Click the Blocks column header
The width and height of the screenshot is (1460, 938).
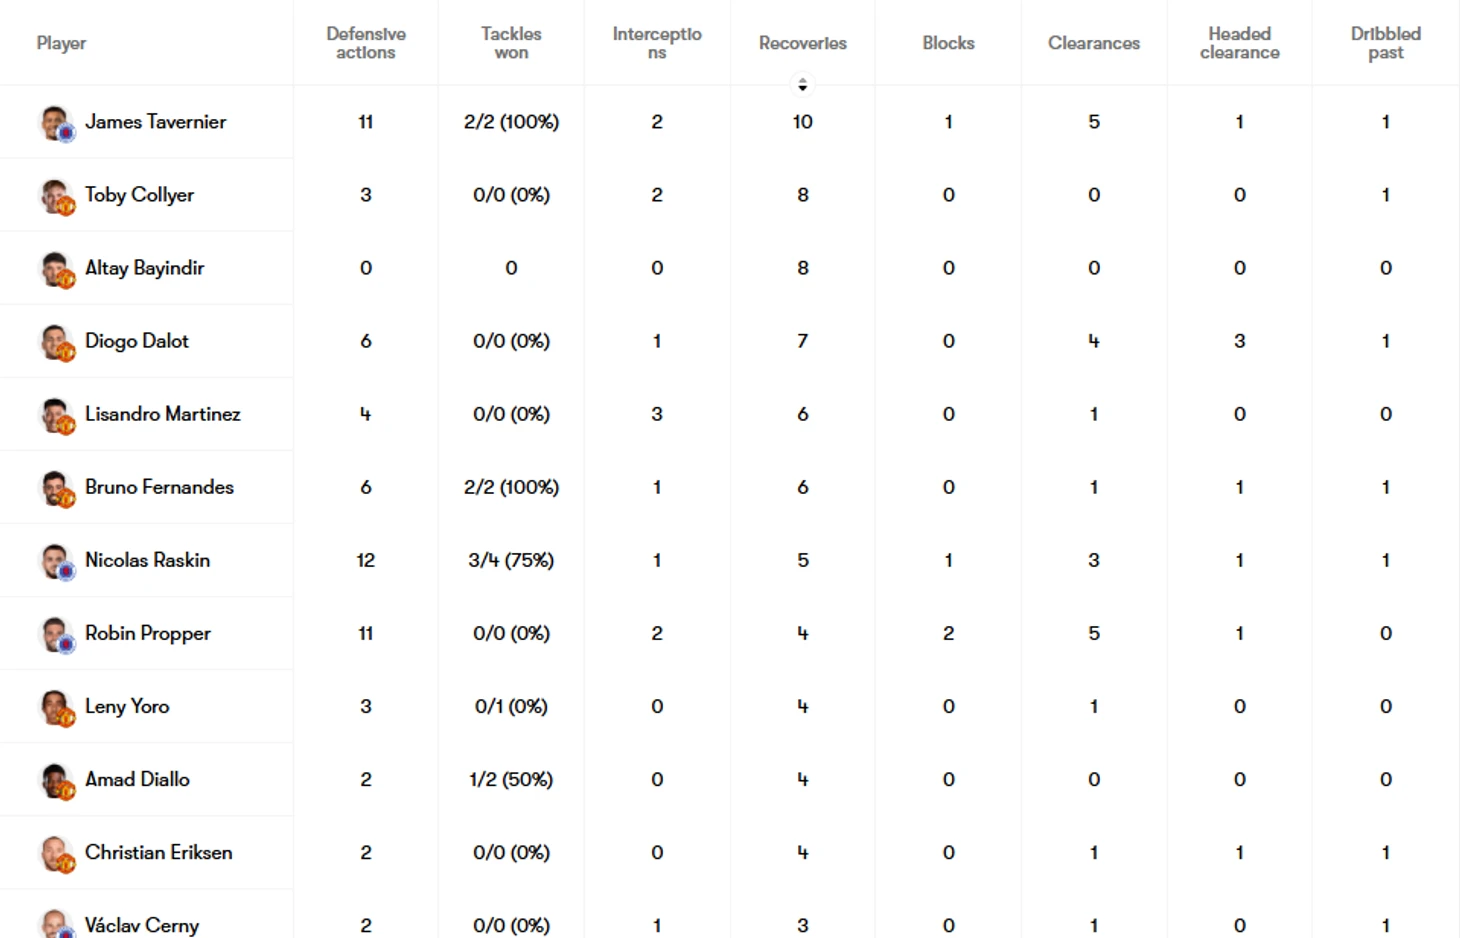click(x=948, y=43)
